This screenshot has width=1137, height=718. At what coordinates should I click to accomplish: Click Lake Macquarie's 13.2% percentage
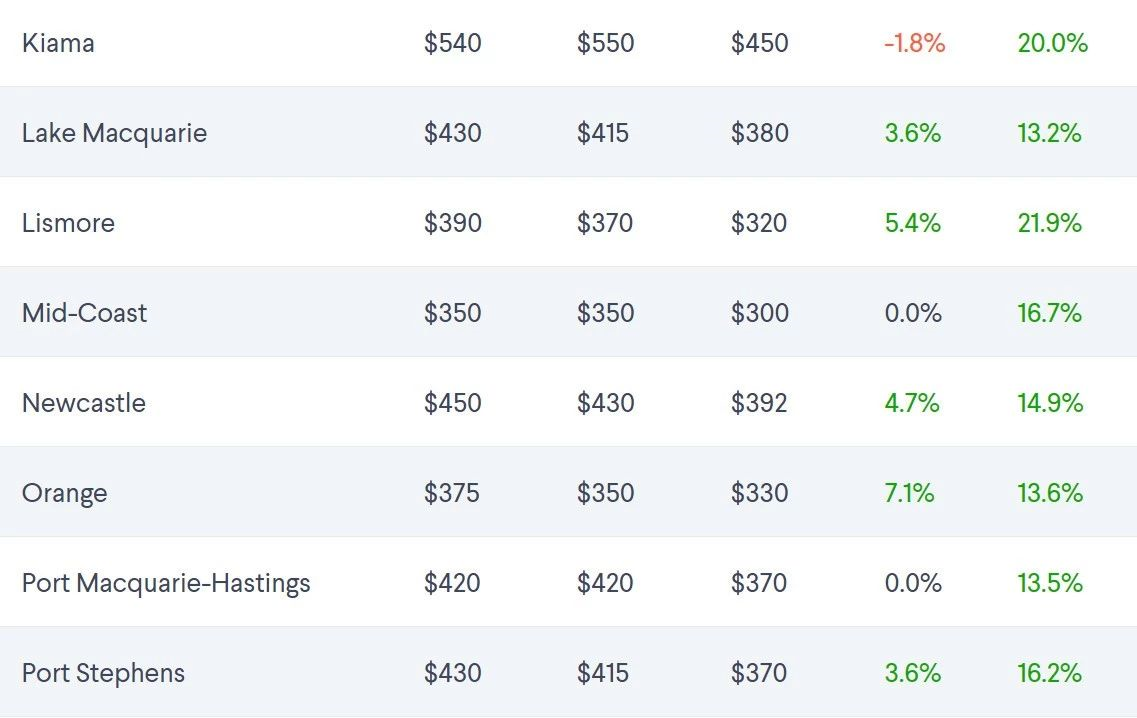(1050, 133)
